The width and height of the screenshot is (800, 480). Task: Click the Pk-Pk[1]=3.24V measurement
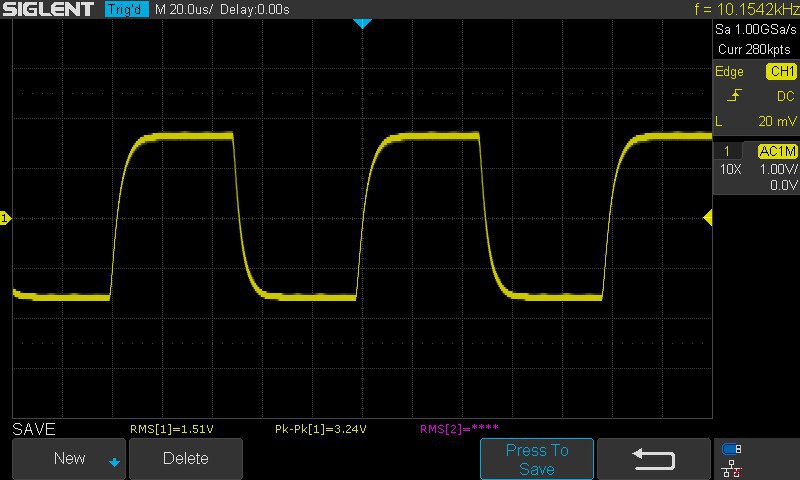320,429
